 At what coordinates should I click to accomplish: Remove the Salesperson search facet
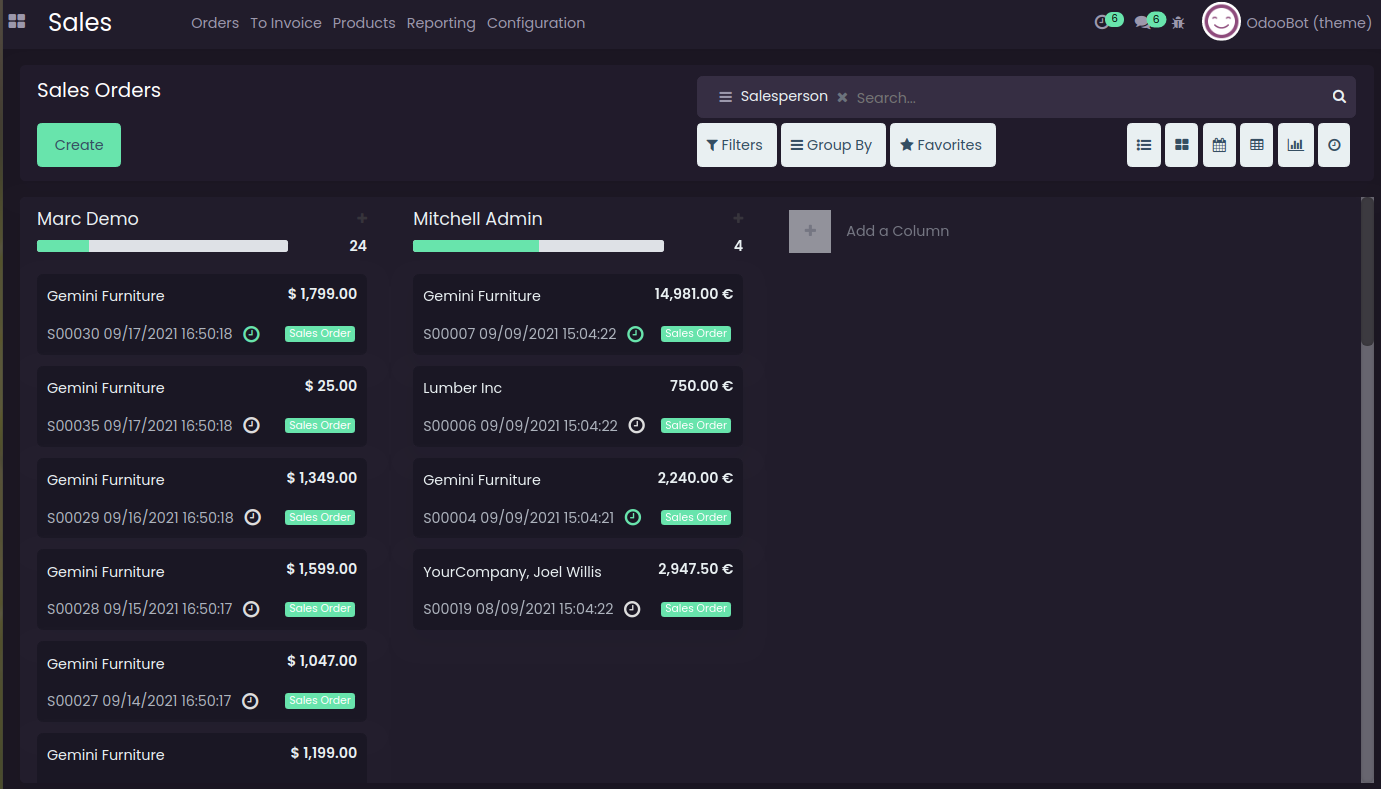[x=842, y=97]
